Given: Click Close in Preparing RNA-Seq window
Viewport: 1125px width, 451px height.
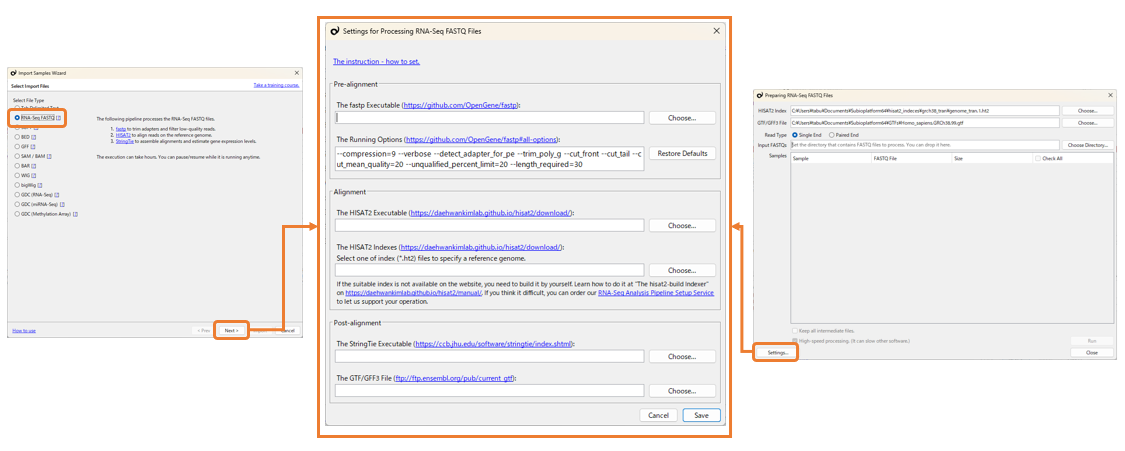Looking at the screenshot, I should (x=1092, y=353).
